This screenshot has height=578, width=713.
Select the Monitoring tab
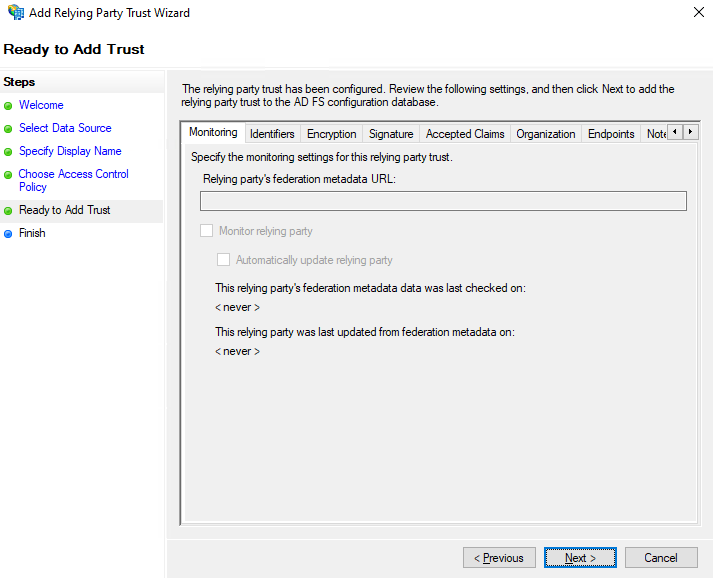pos(213,133)
